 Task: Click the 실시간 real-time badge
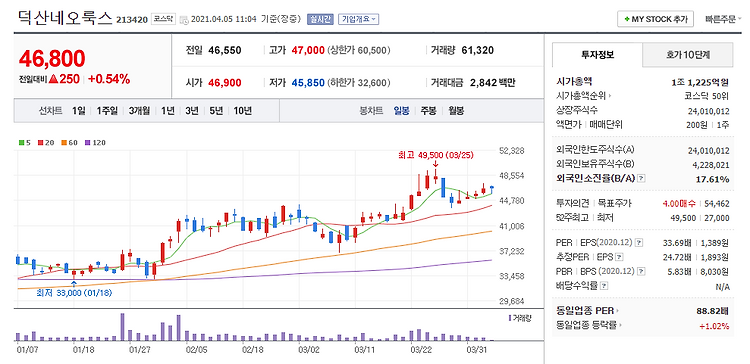pos(320,20)
